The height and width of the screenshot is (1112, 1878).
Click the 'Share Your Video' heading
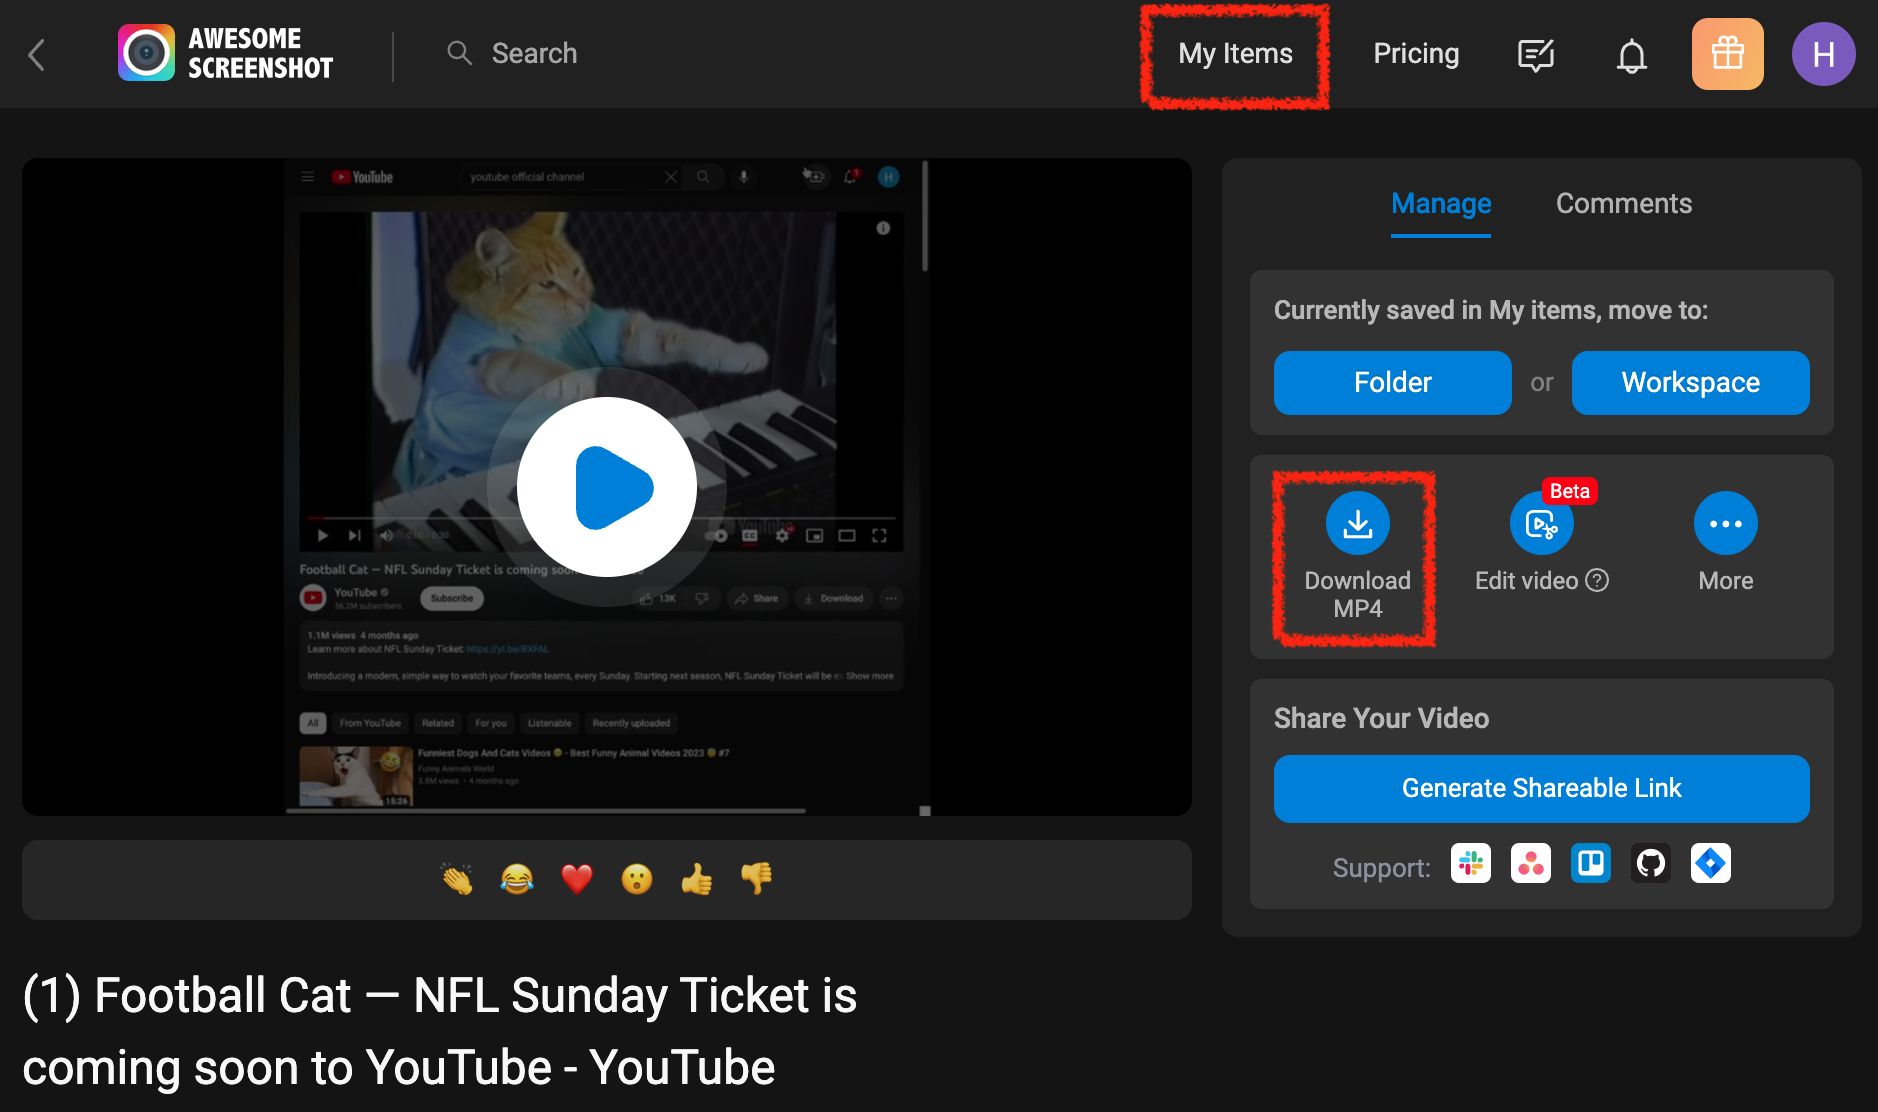pyautogui.click(x=1381, y=718)
